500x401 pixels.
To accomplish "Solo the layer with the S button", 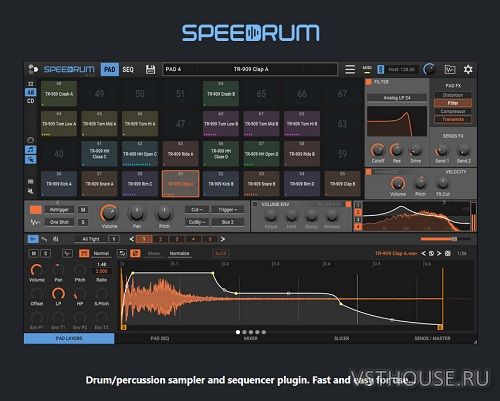I will (45, 253).
